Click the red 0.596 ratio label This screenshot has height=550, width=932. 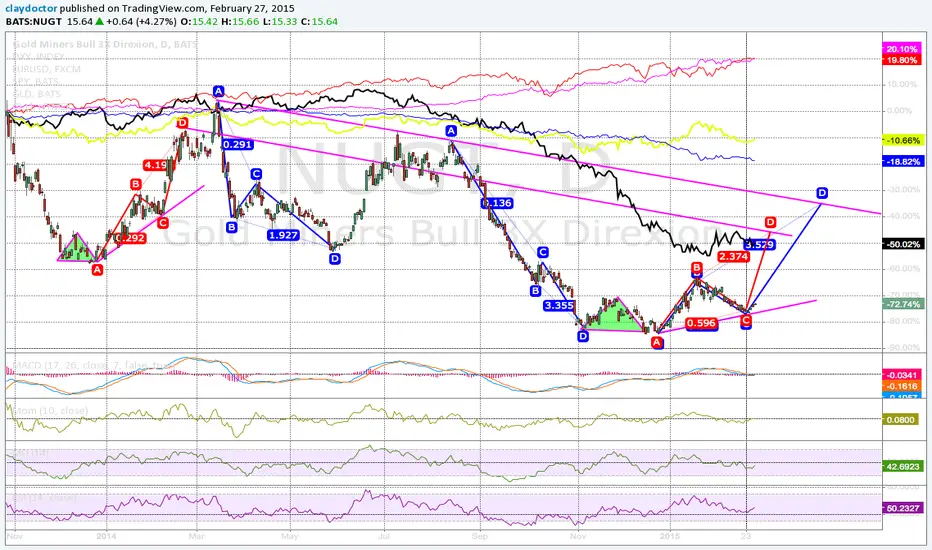[701, 323]
